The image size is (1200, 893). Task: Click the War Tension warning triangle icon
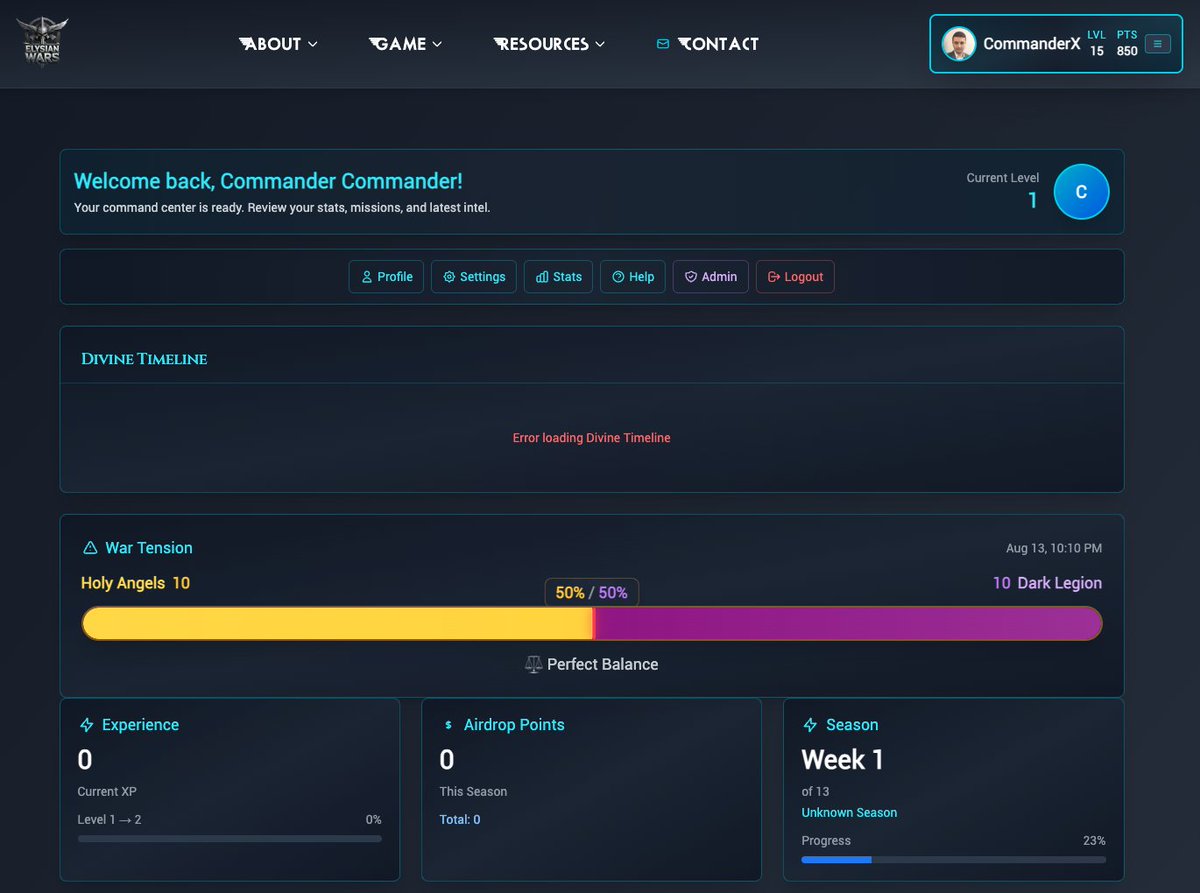pyautogui.click(x=90, y=548)
